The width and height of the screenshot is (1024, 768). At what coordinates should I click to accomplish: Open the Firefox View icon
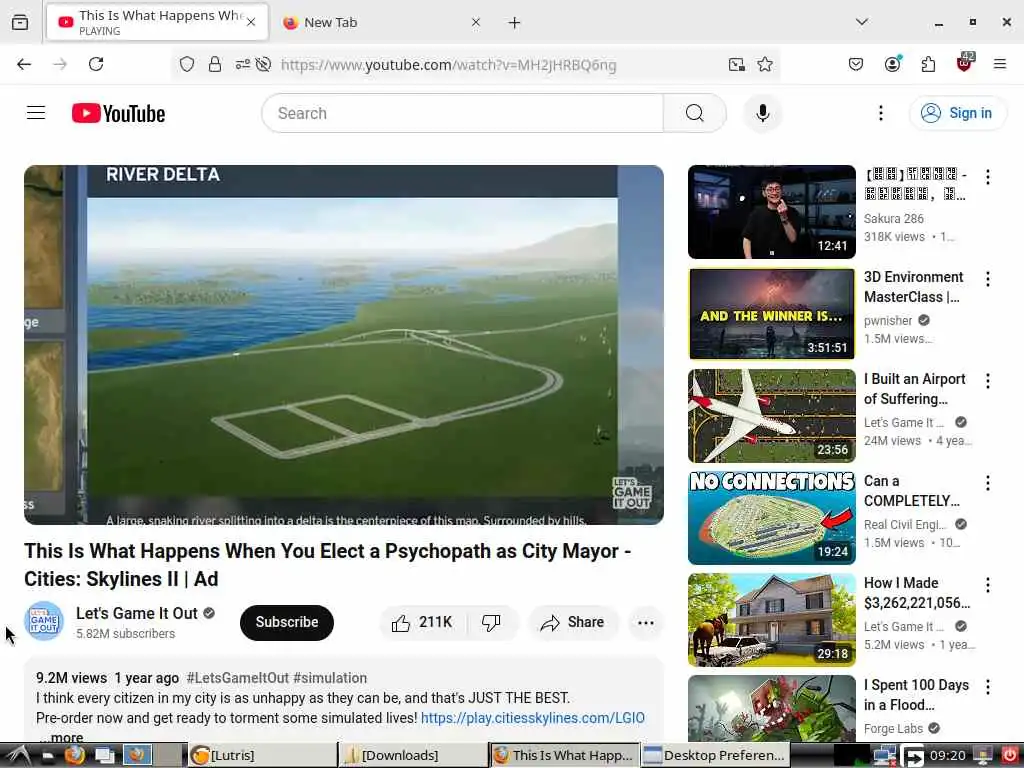click(x=20, y=22)
